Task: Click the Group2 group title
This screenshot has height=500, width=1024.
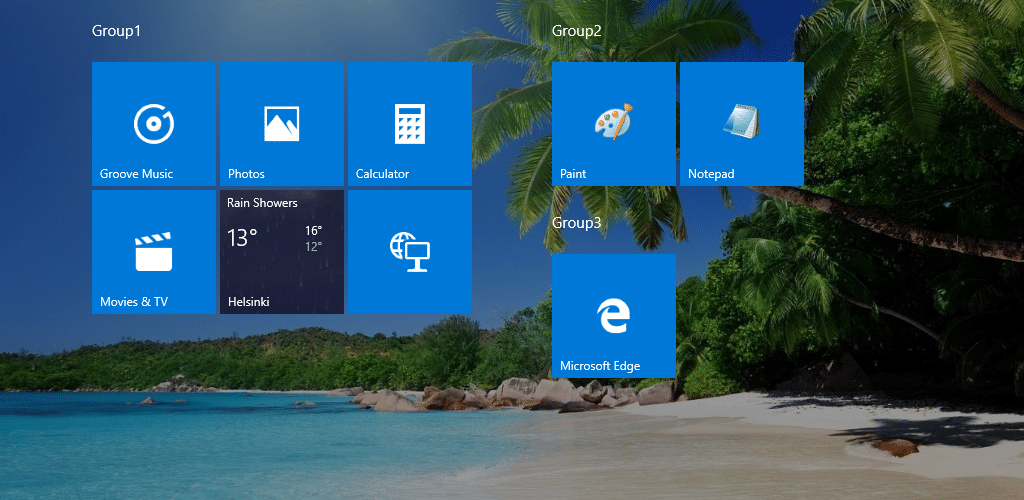Action: pos(576,31)
